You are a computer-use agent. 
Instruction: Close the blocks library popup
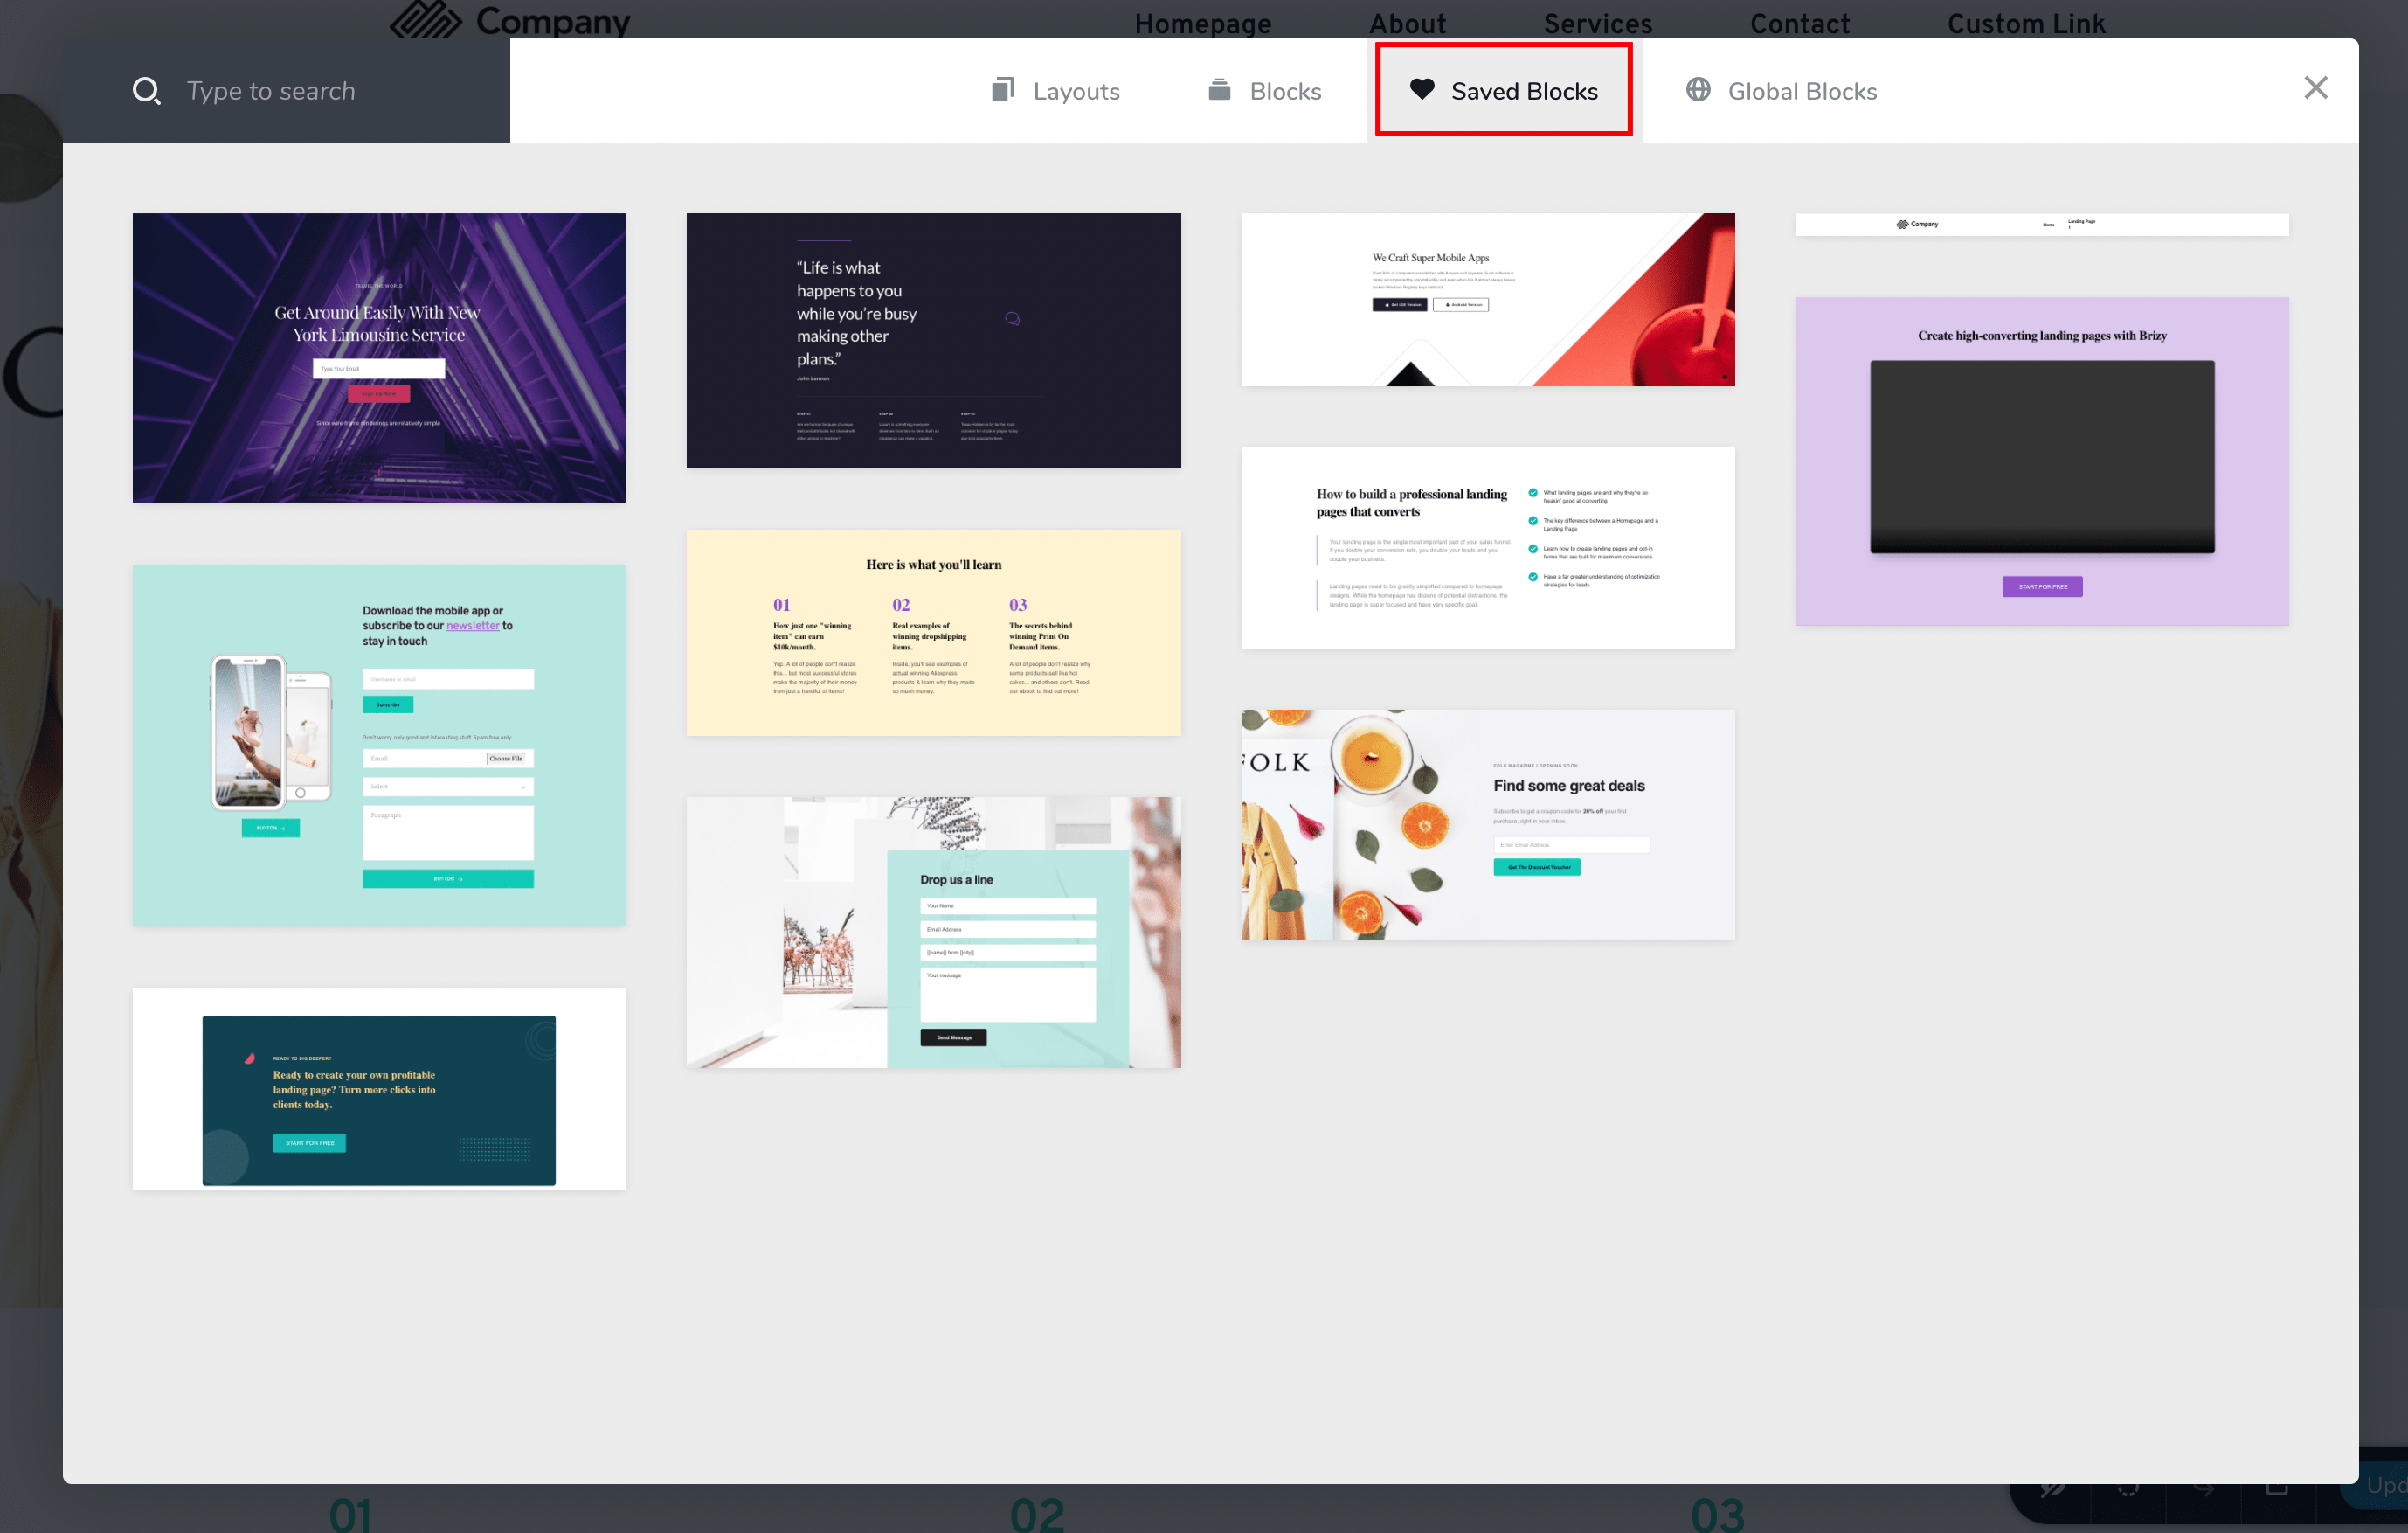coord(2316,88)
